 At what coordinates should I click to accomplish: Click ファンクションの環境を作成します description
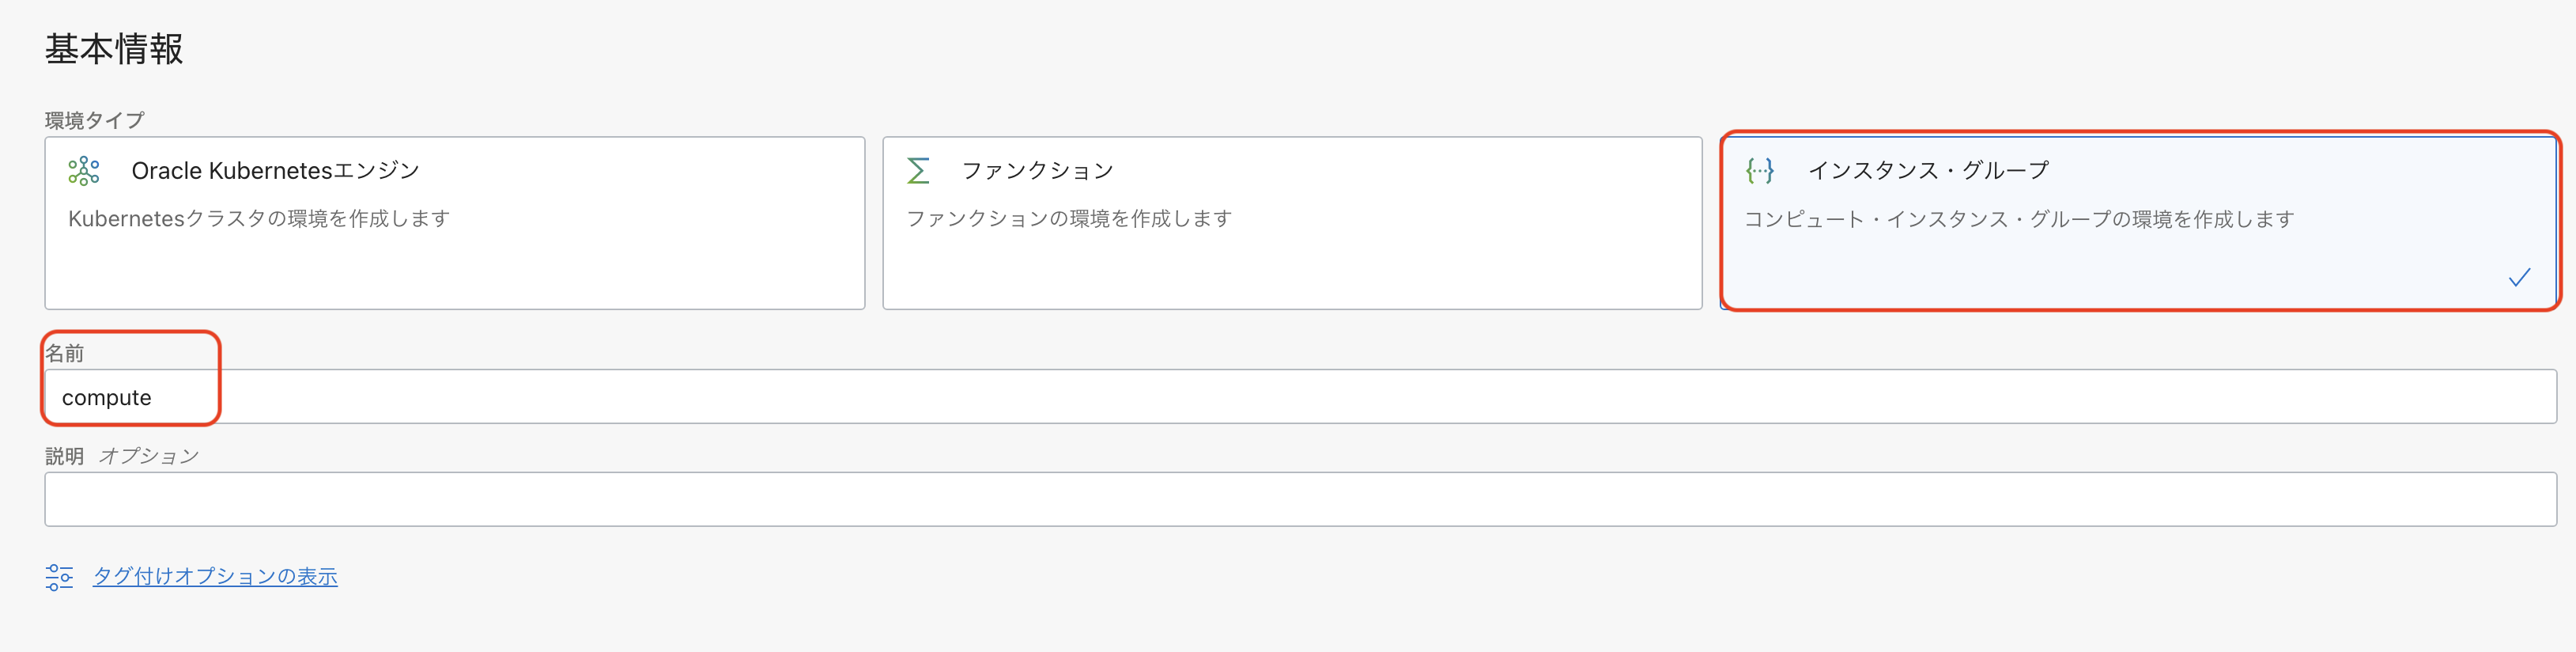coord(1069,219)
